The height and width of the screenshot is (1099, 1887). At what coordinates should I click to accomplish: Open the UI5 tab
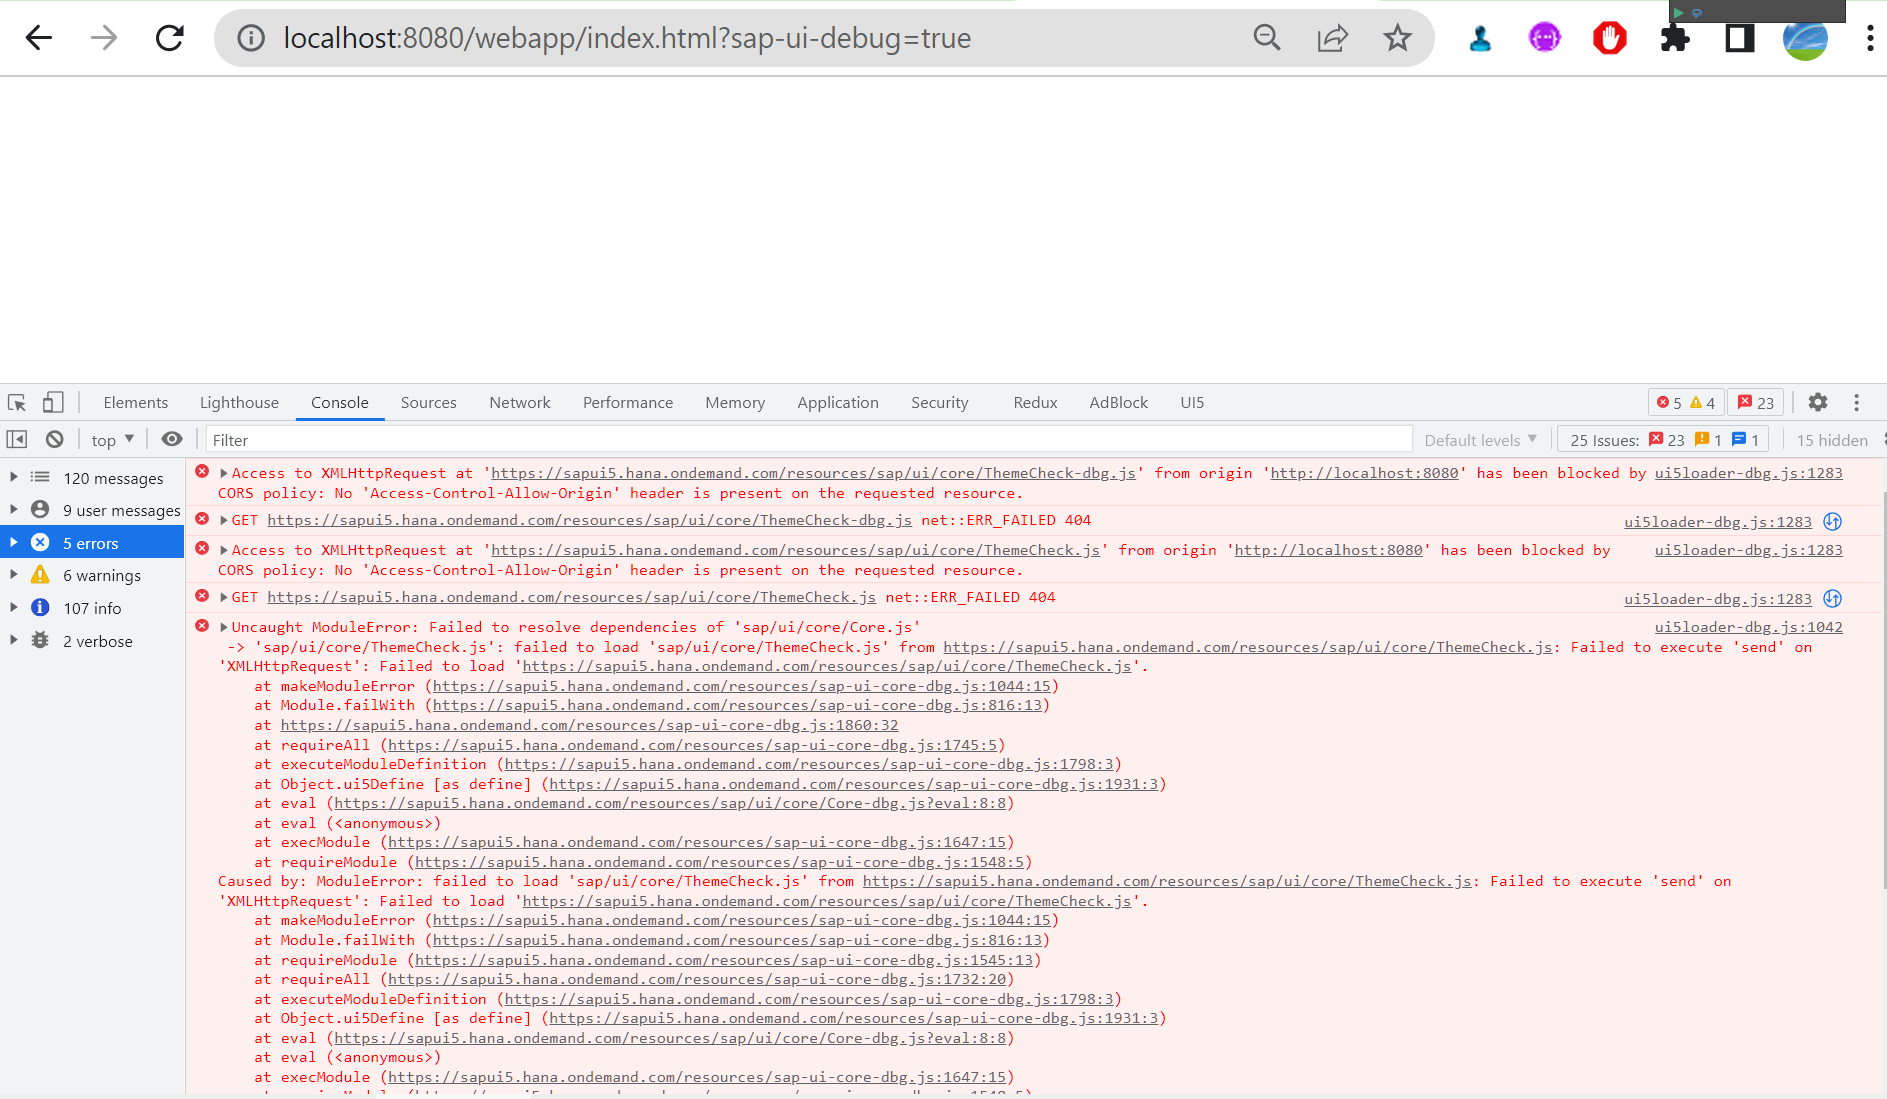tap(1192, 402)
